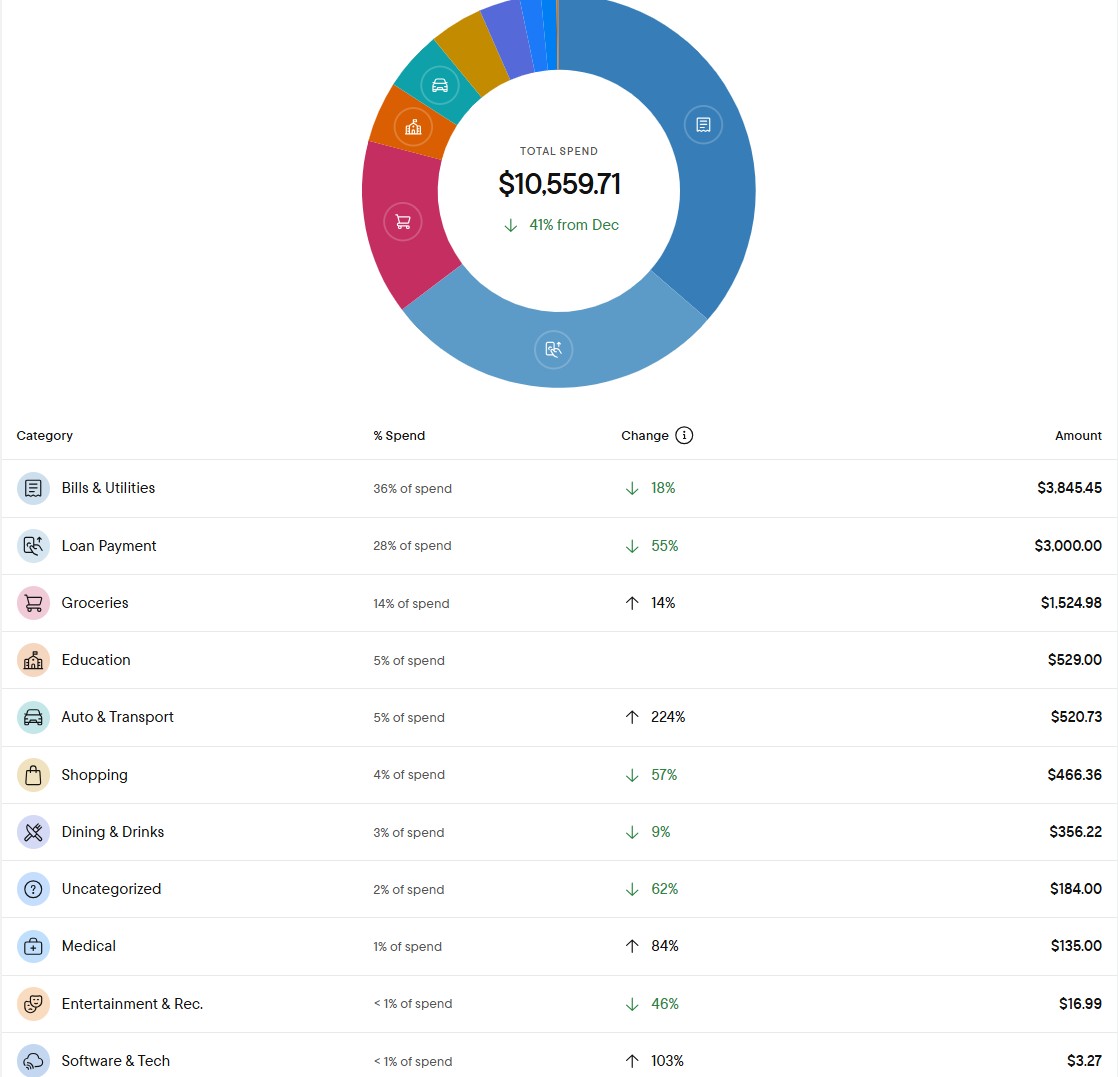Image resolution: width=1118 pixels, height=1077 pixels.
Task: Click the Medical kit row icon
Action: point(33,946)
